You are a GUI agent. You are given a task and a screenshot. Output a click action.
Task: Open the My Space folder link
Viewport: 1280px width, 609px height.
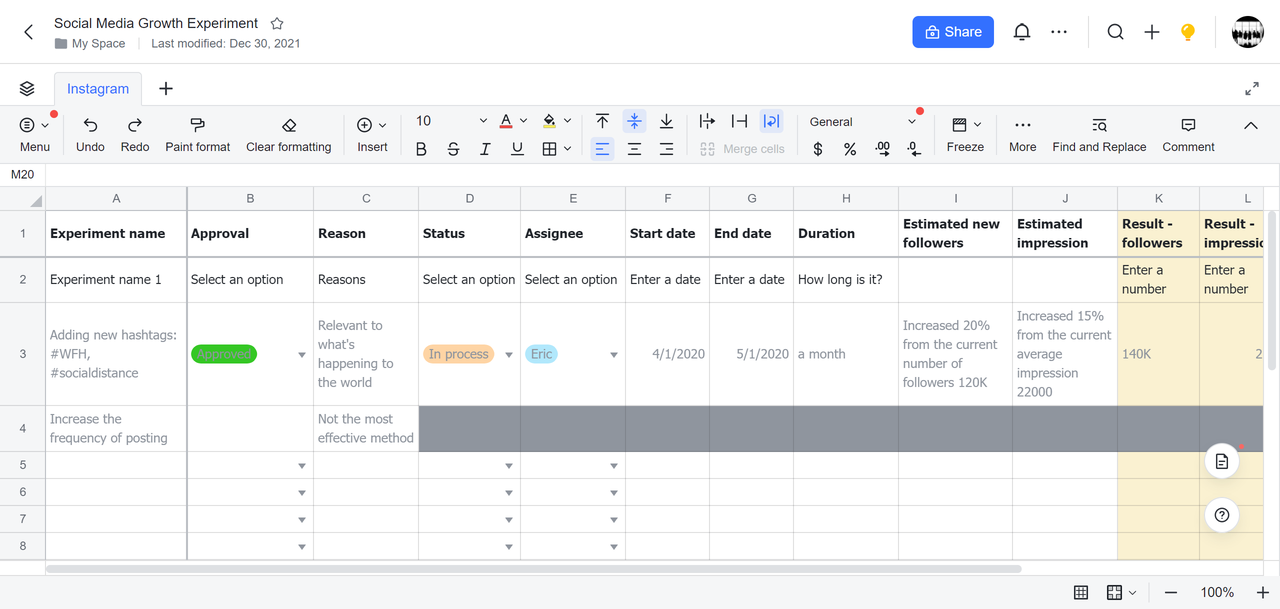[99, 43]
